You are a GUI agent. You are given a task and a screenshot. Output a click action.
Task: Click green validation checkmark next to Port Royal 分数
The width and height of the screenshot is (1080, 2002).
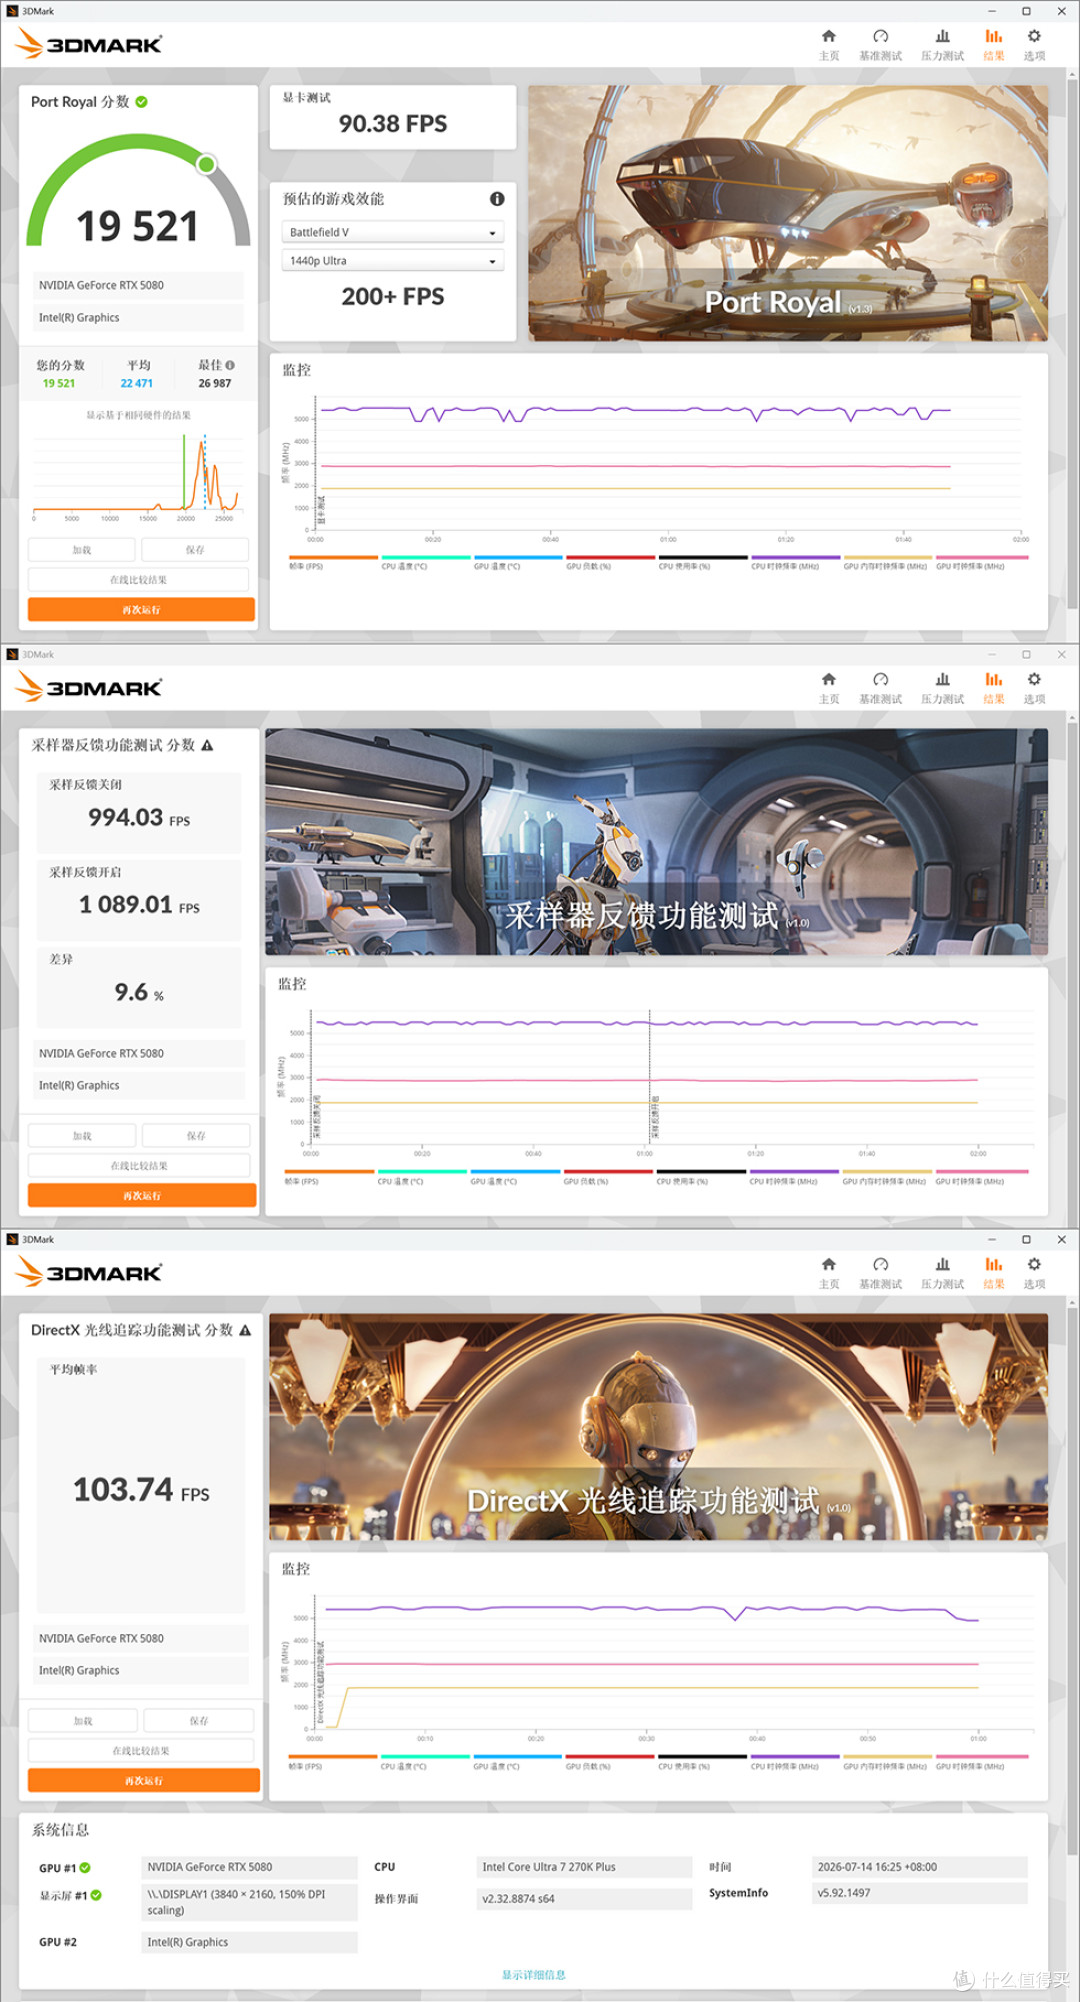(x=142, y=102)
